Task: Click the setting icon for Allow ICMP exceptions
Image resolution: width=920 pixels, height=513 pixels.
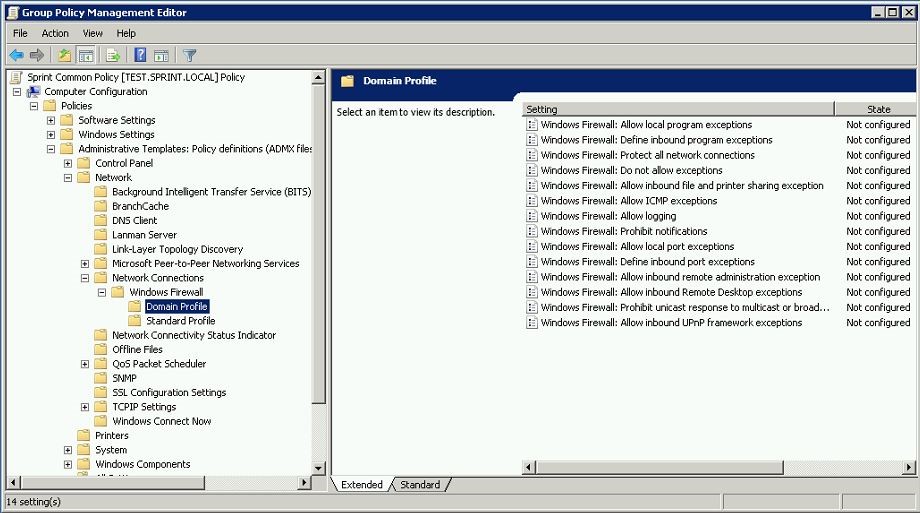Action: (532, 201)
